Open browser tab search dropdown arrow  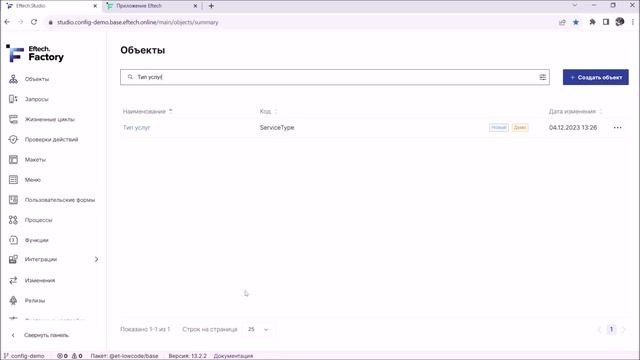tap(575, 5)
